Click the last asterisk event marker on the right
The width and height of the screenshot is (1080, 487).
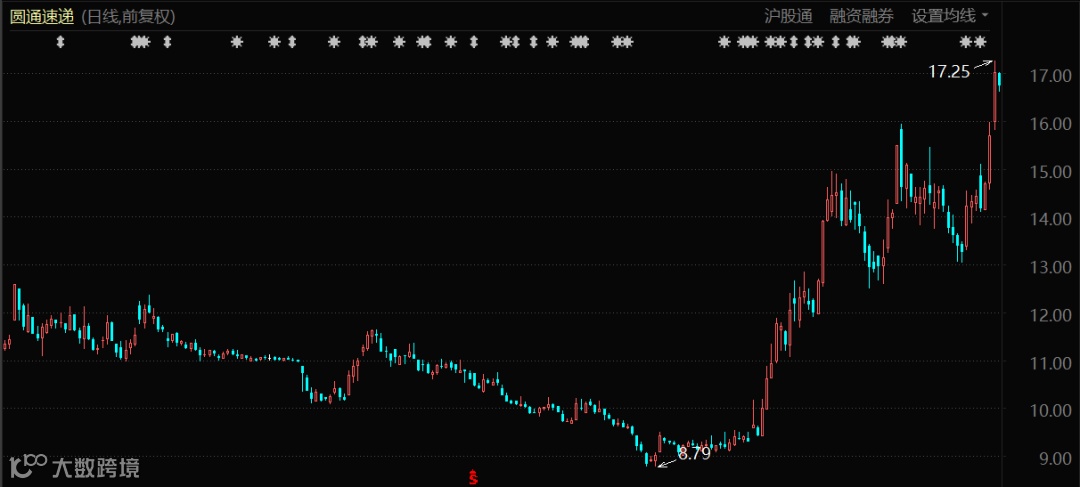[x=980, y=42]
